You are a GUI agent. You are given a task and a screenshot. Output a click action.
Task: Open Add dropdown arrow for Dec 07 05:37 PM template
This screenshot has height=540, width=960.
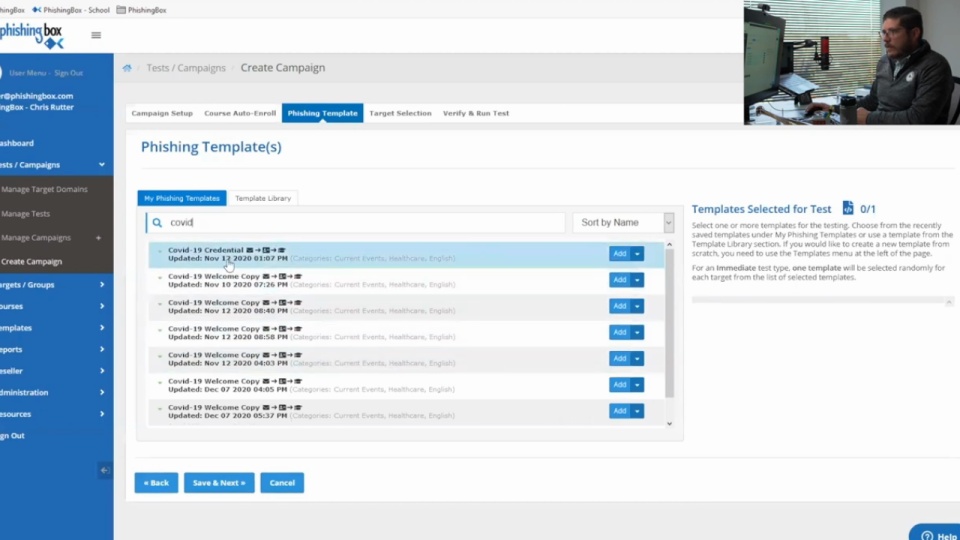(x=637, y=411)
